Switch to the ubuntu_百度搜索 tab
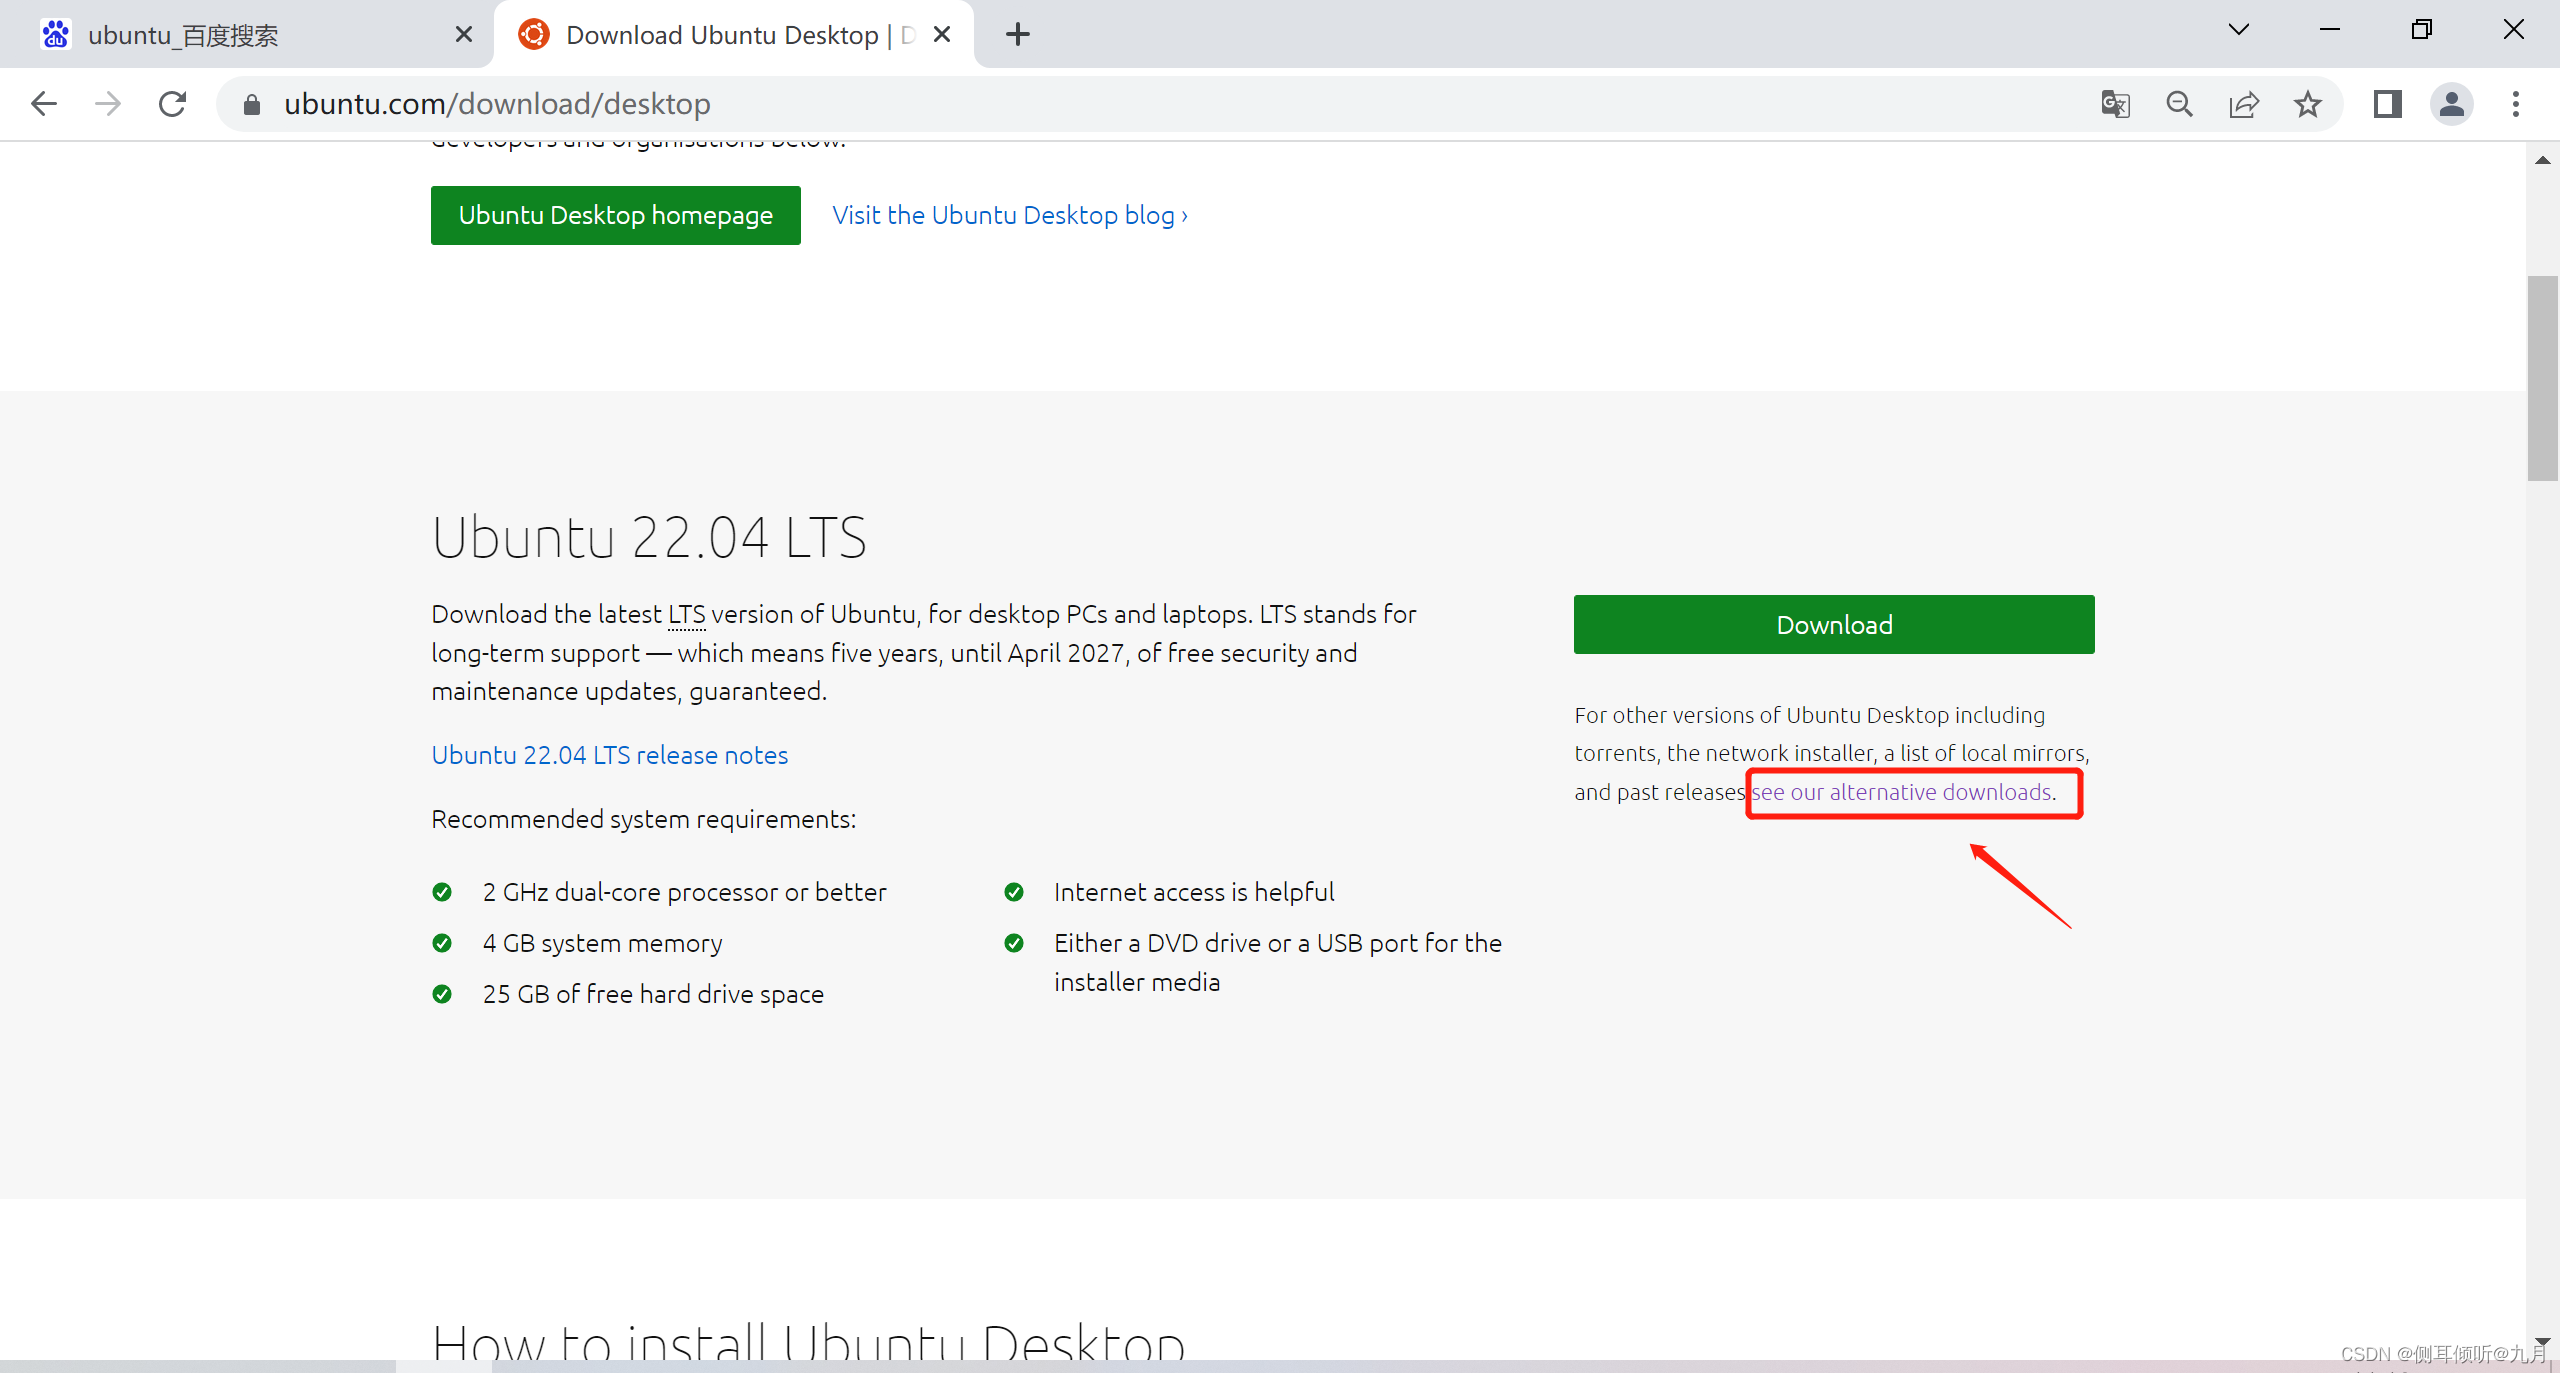The image size is (2560, 1373). (246, 35)
